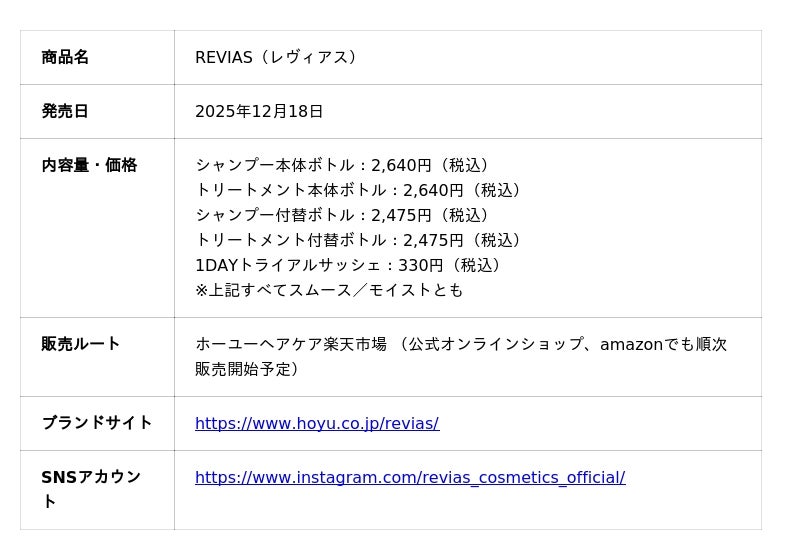Viewport: 800px width, 560px height.
Task: Click the REVIAS（レヴィアス） product name text
Action: [276, 58]
